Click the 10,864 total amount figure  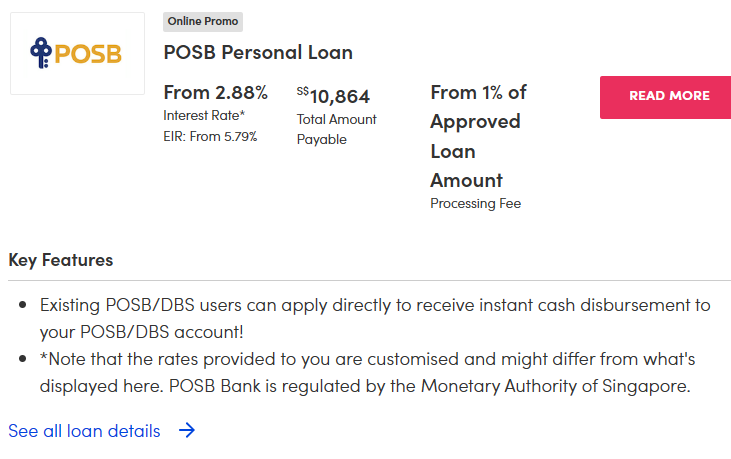pyautogui.click(x=340, y=96)
